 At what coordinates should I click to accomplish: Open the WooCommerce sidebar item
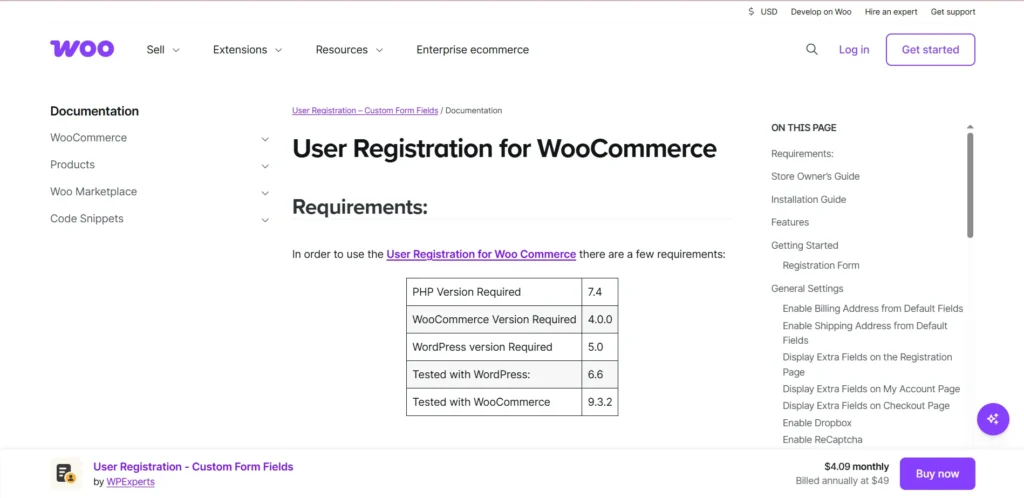point(89,138)
